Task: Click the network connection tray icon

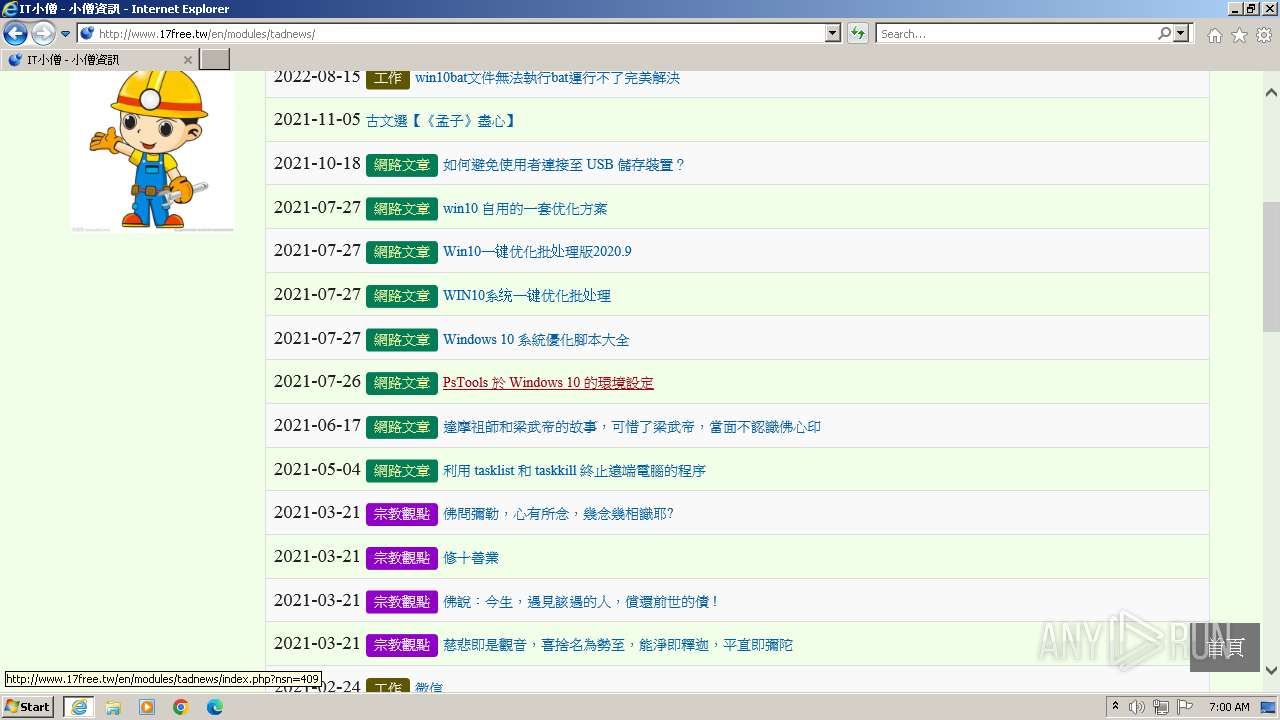Action: tap(1161, 707)
